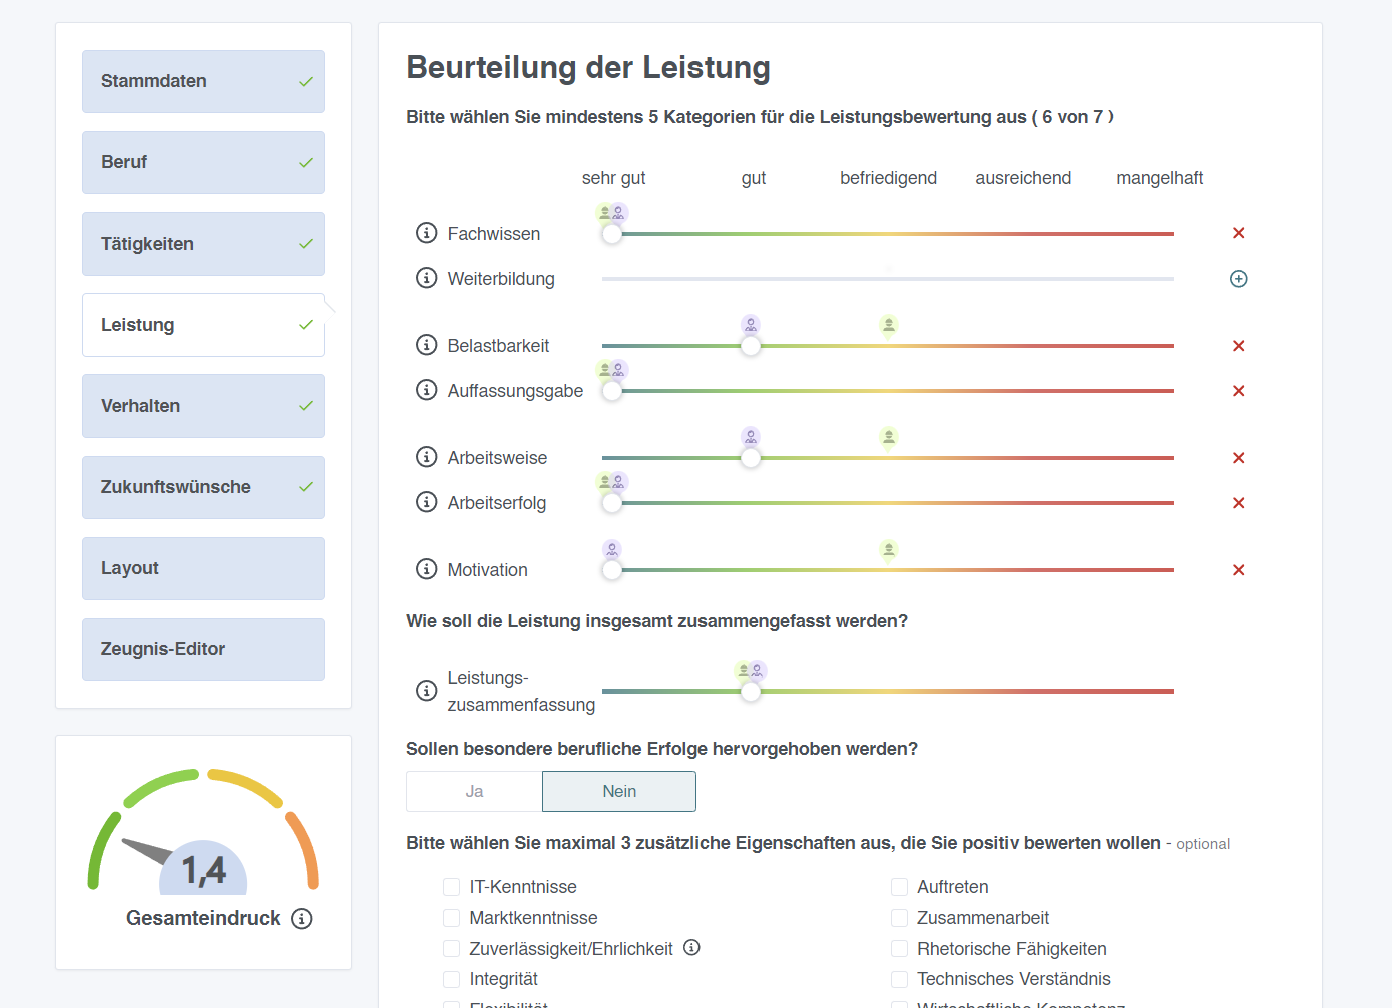This screenshot has width=1392, height=1008.
Task: Tick the Rhetorische Fähigkeiten checkbox
Action: [899, 949]
